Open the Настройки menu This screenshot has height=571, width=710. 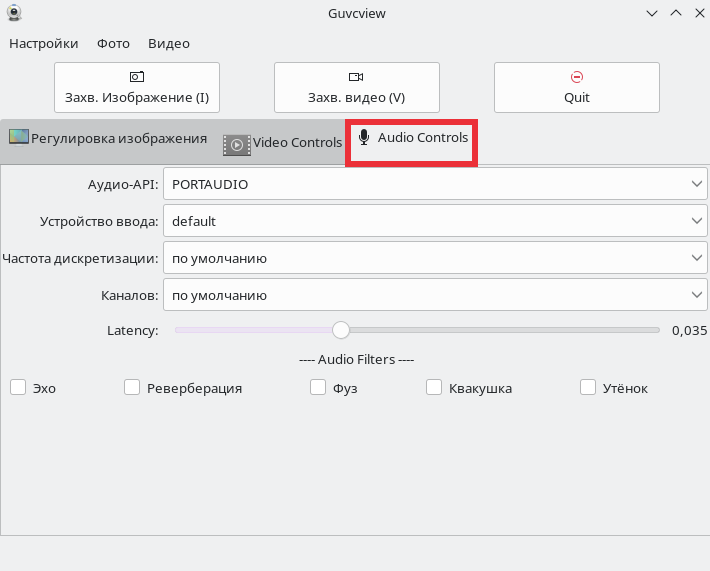(x=43, y=43)
